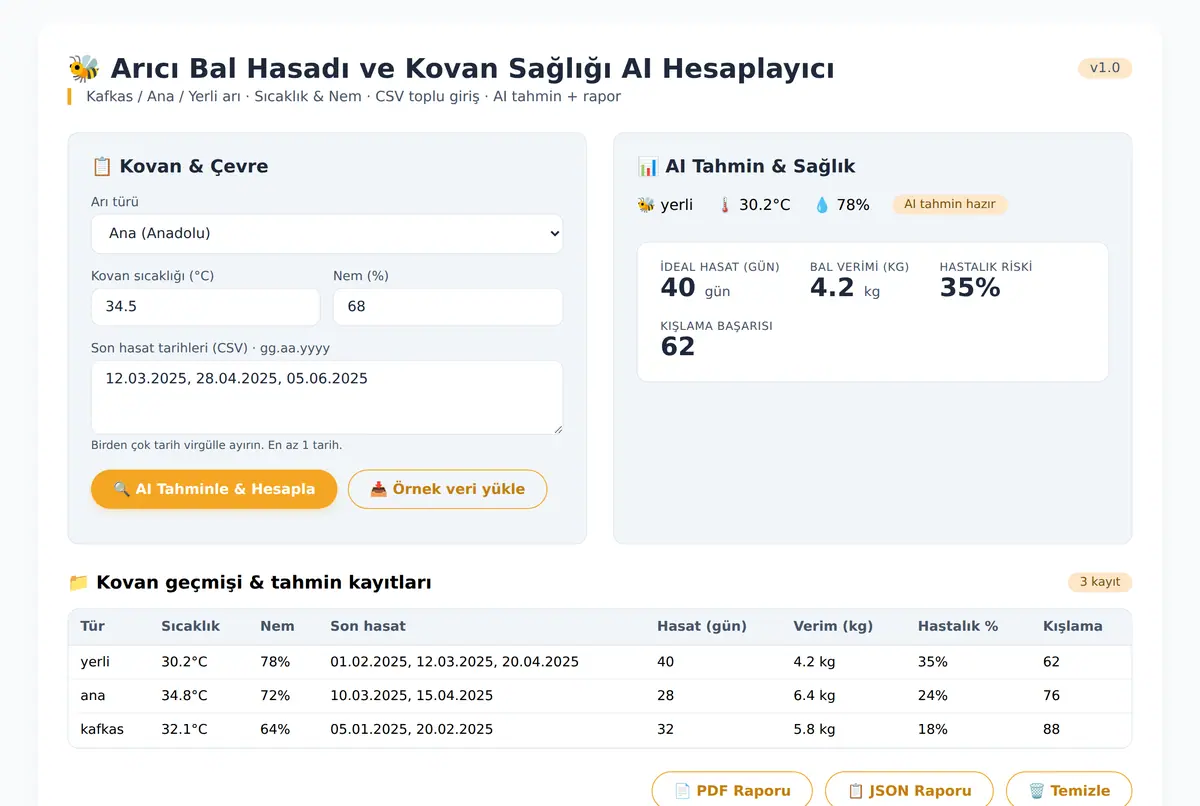Image resolution: width=1200 pixels, height=806 pixels.
Task: Click the Son hasat column header
Action: click(368, 626)
